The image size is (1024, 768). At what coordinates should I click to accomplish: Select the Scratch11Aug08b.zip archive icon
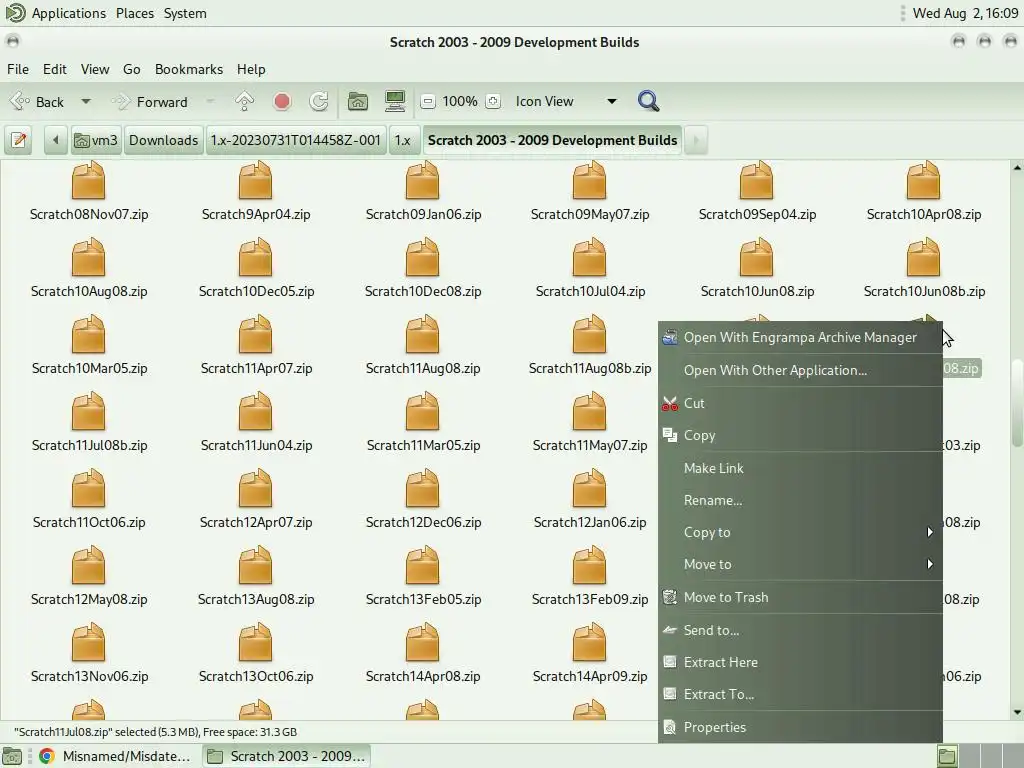pyautogui.click(x=589, y=334)
